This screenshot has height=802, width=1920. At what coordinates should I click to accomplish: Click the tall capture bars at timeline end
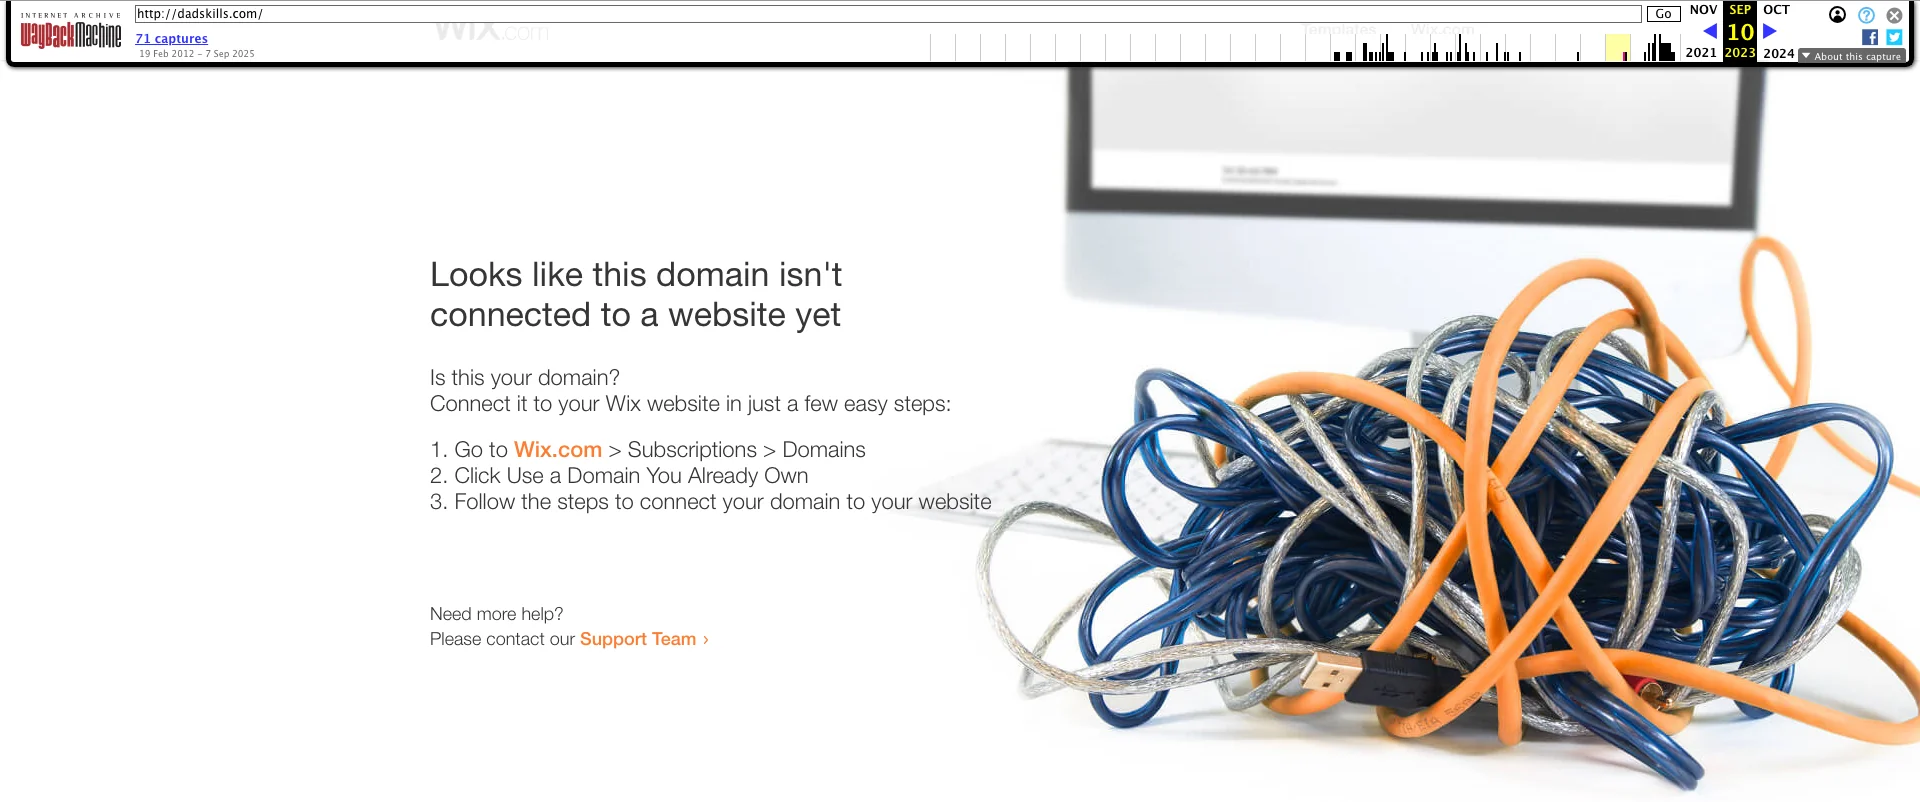[x=1660, y=47]
